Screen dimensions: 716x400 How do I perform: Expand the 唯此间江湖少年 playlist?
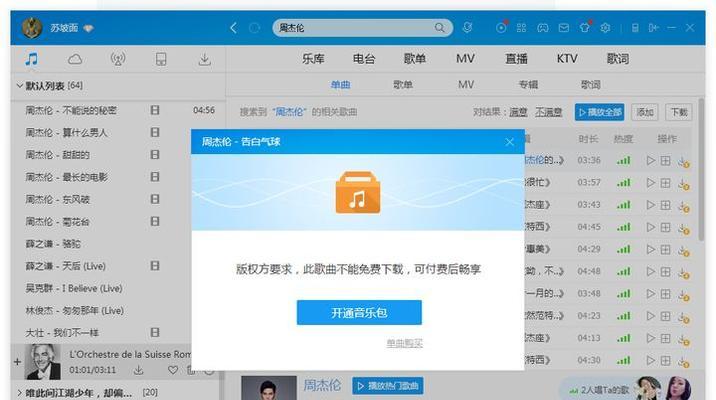click(x=20, y=392)
